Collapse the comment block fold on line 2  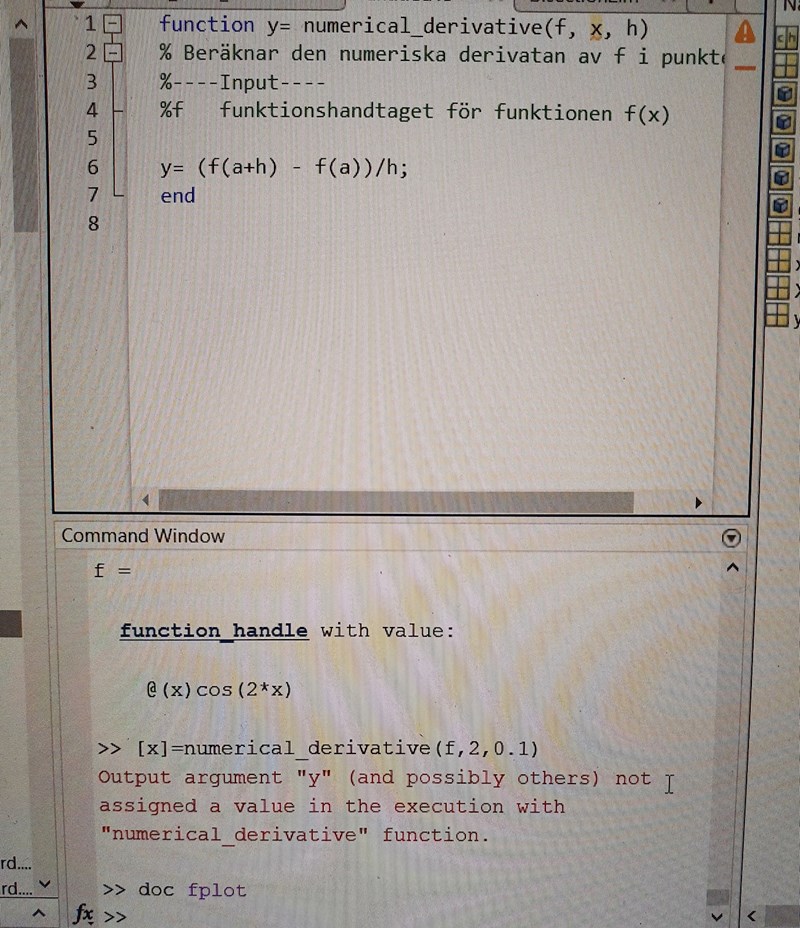pyautogui.click(x=115, y=54)
